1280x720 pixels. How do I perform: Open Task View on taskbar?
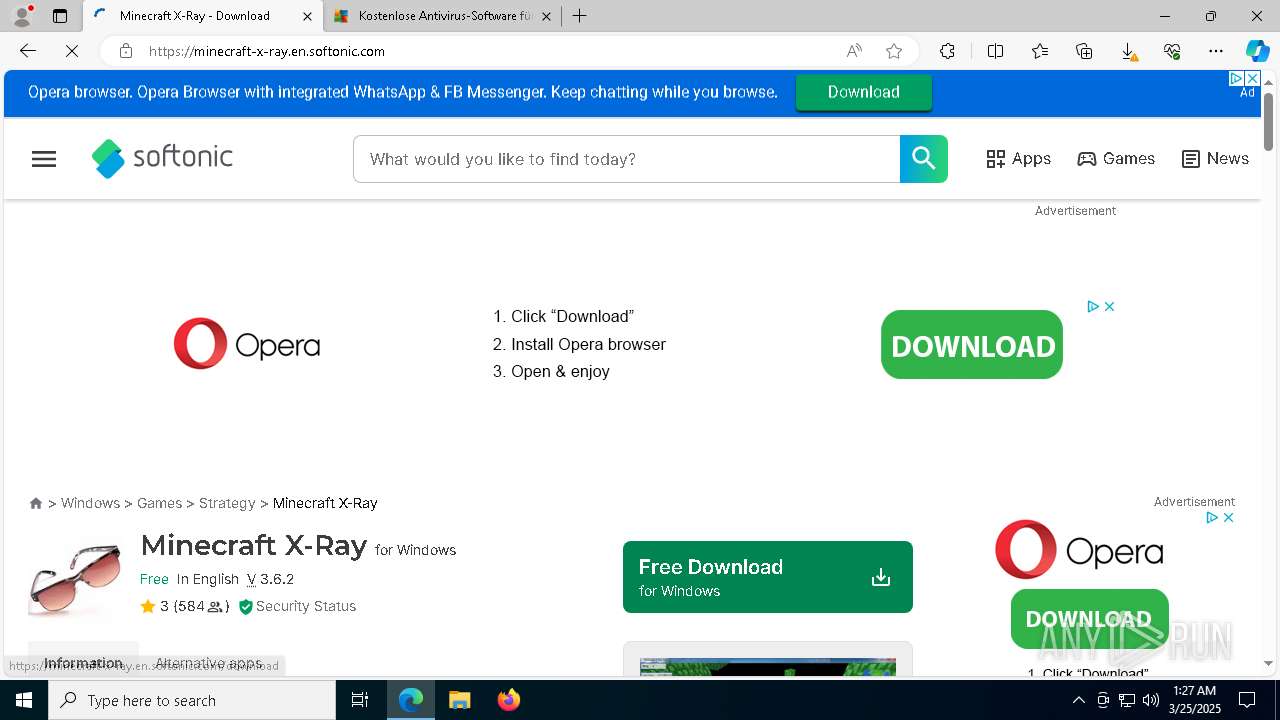[360, 700]
